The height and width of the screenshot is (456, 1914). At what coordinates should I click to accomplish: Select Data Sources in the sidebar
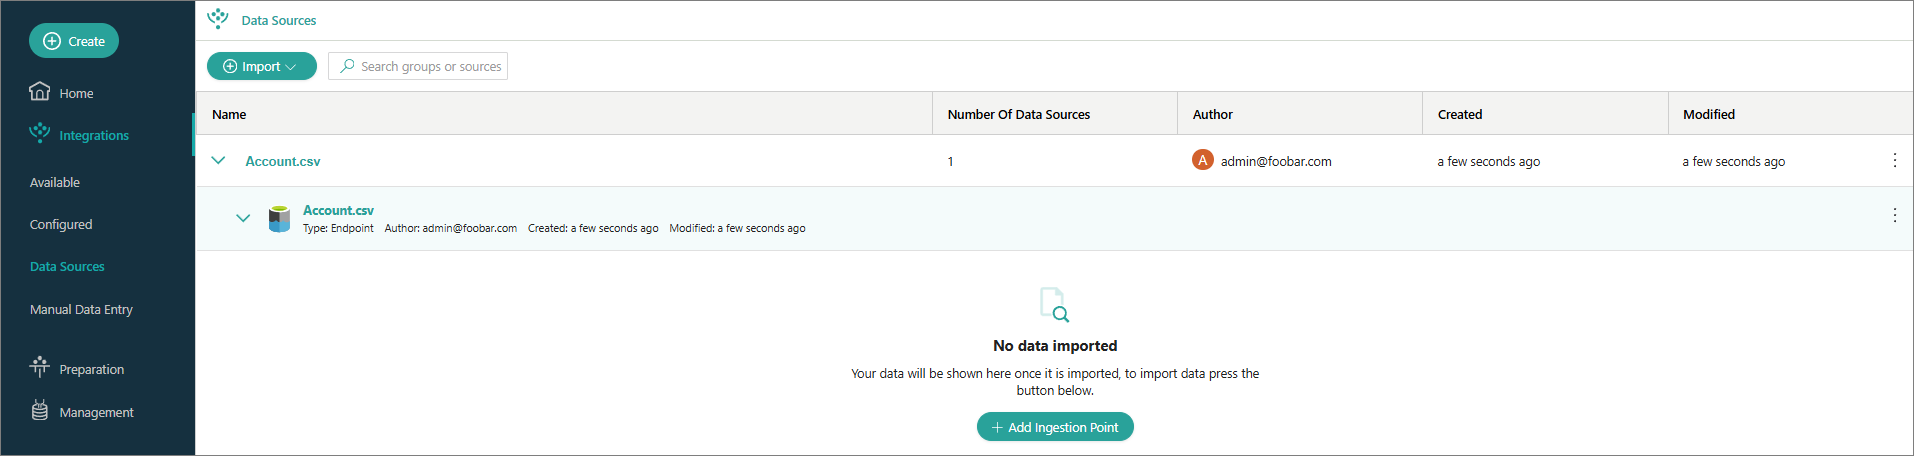67,266
